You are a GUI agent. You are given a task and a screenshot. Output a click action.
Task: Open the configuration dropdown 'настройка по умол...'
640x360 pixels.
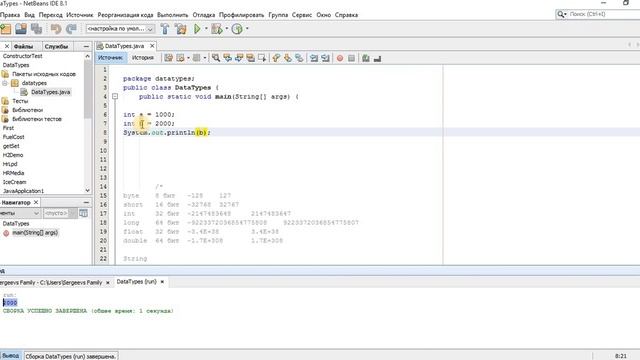click(120, 29)
